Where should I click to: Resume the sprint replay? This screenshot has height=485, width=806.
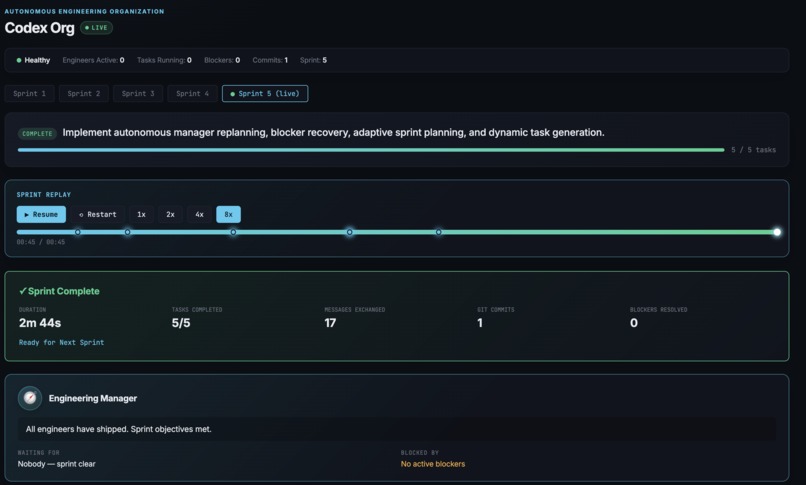pos(41,214)
